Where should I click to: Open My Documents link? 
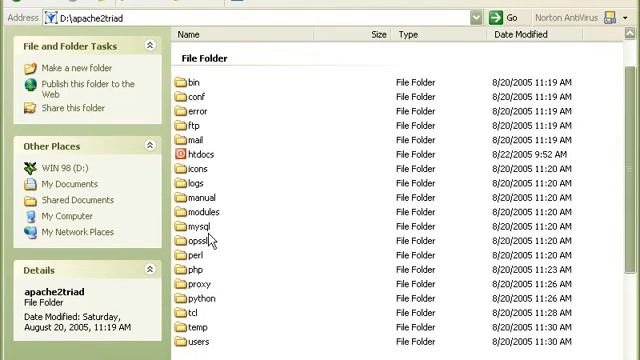(69, 184)
